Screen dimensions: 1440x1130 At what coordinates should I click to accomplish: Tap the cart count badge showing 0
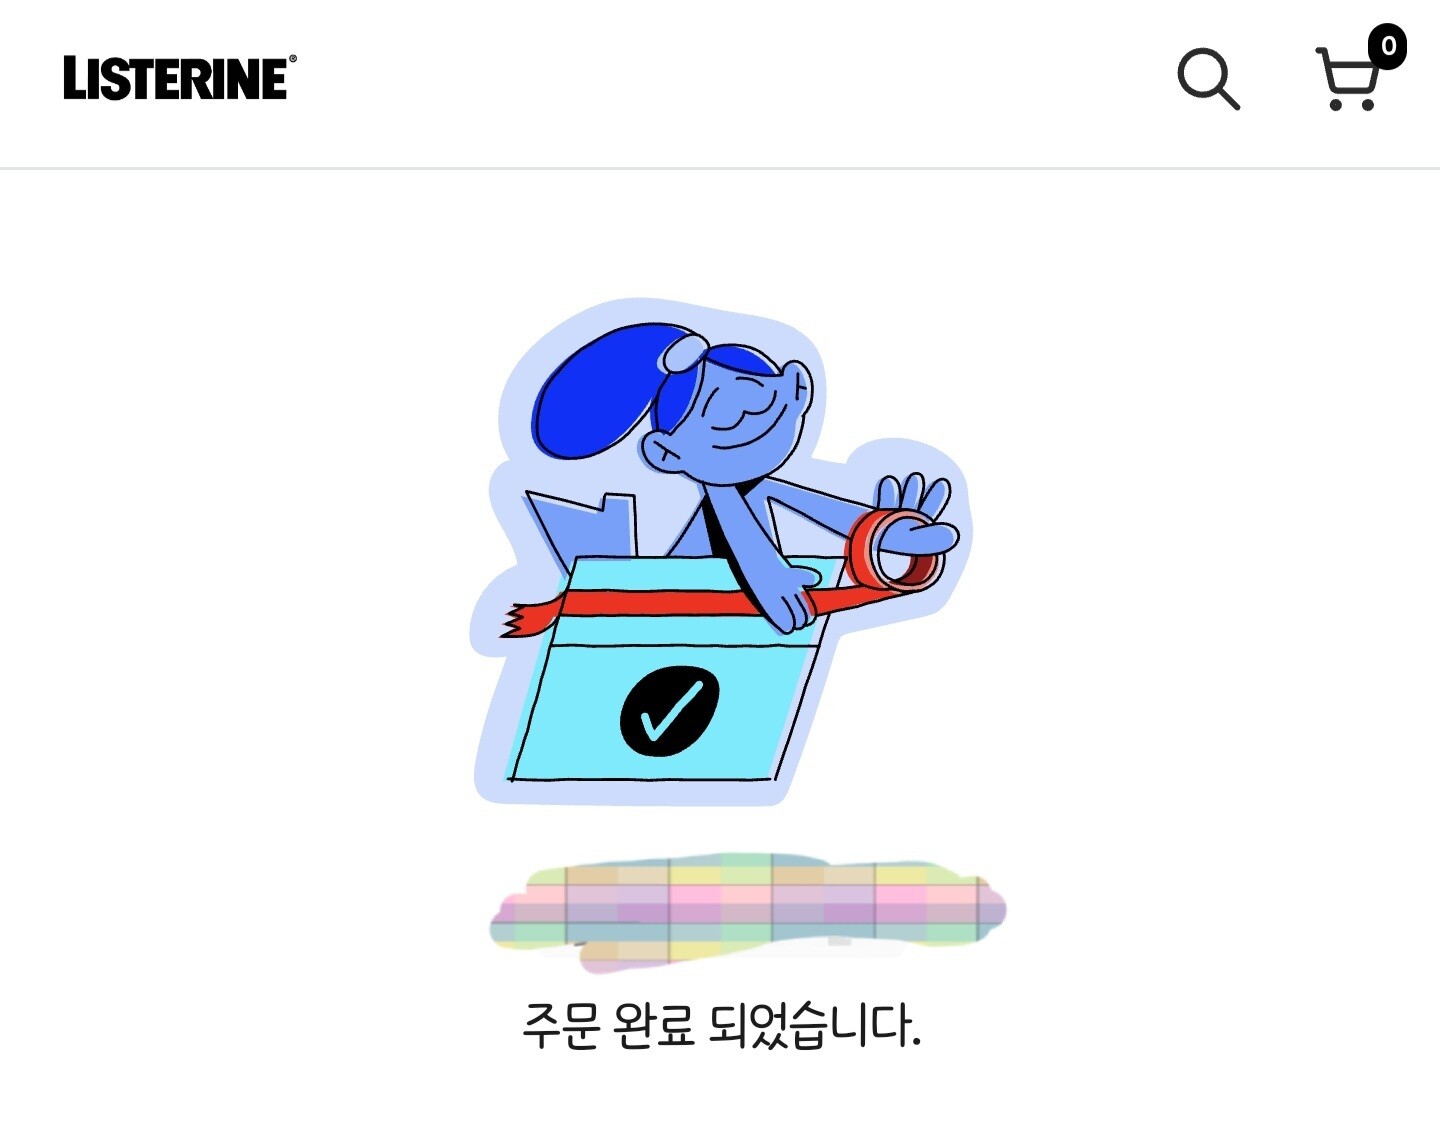1388,46
